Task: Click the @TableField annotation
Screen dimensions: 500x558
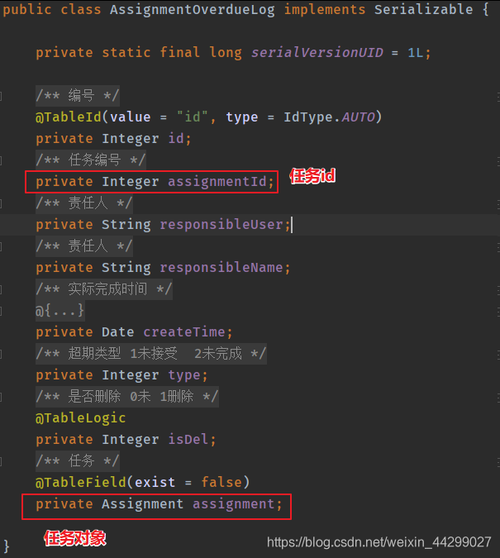Action: coord(81,483)
